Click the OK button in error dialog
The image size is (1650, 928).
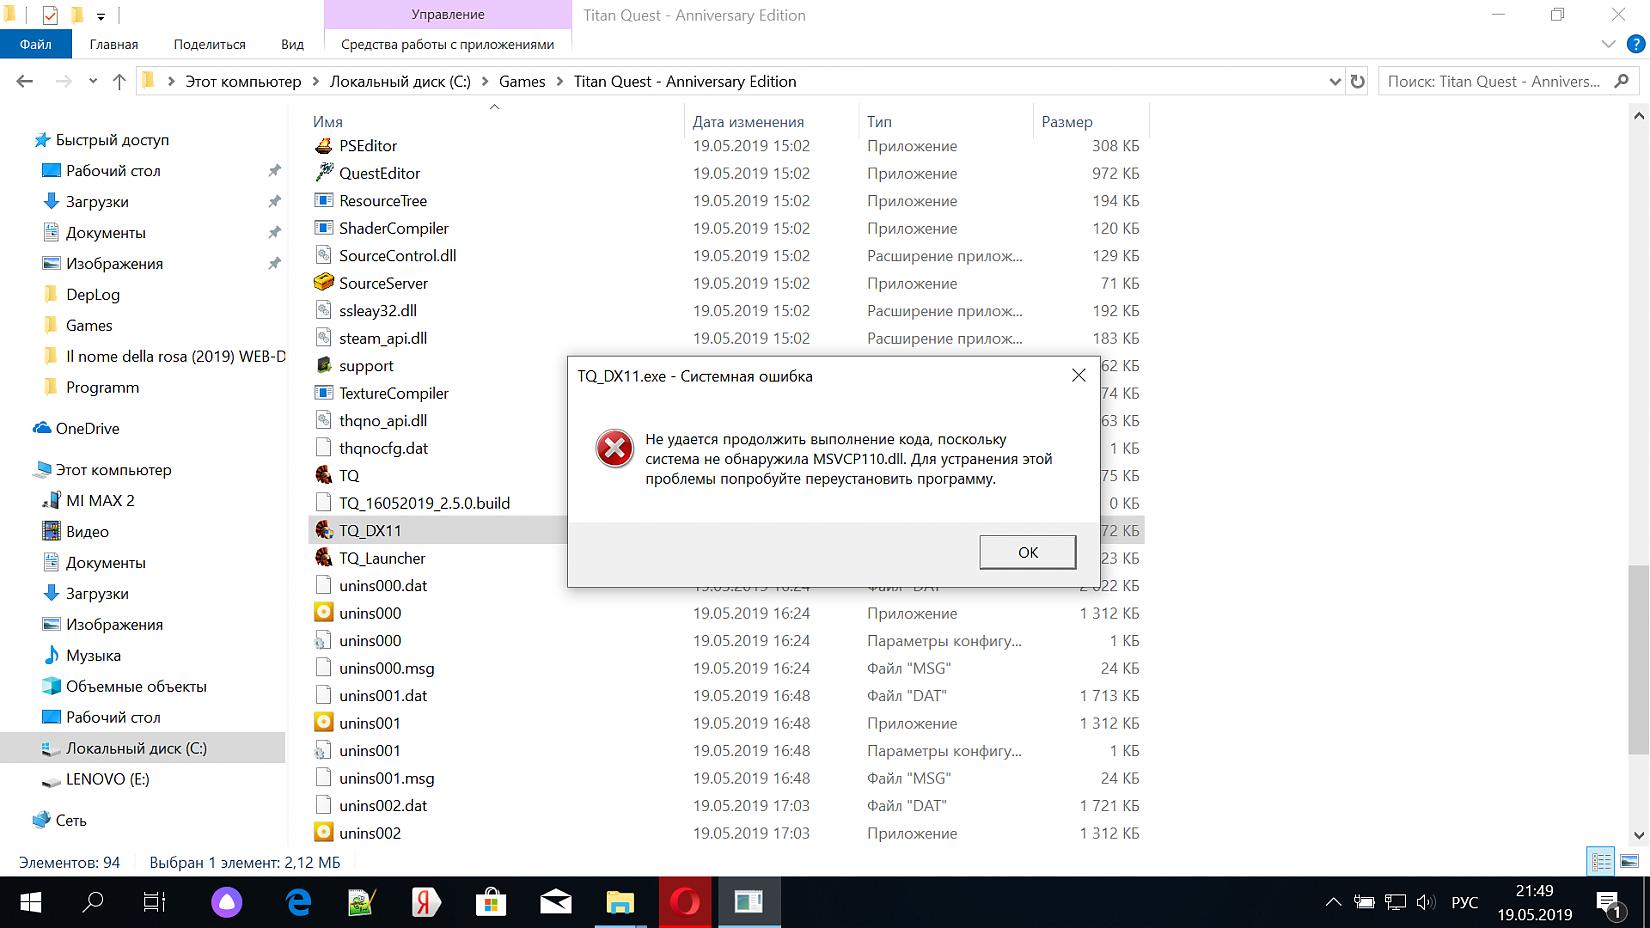tap(1027, 552)
